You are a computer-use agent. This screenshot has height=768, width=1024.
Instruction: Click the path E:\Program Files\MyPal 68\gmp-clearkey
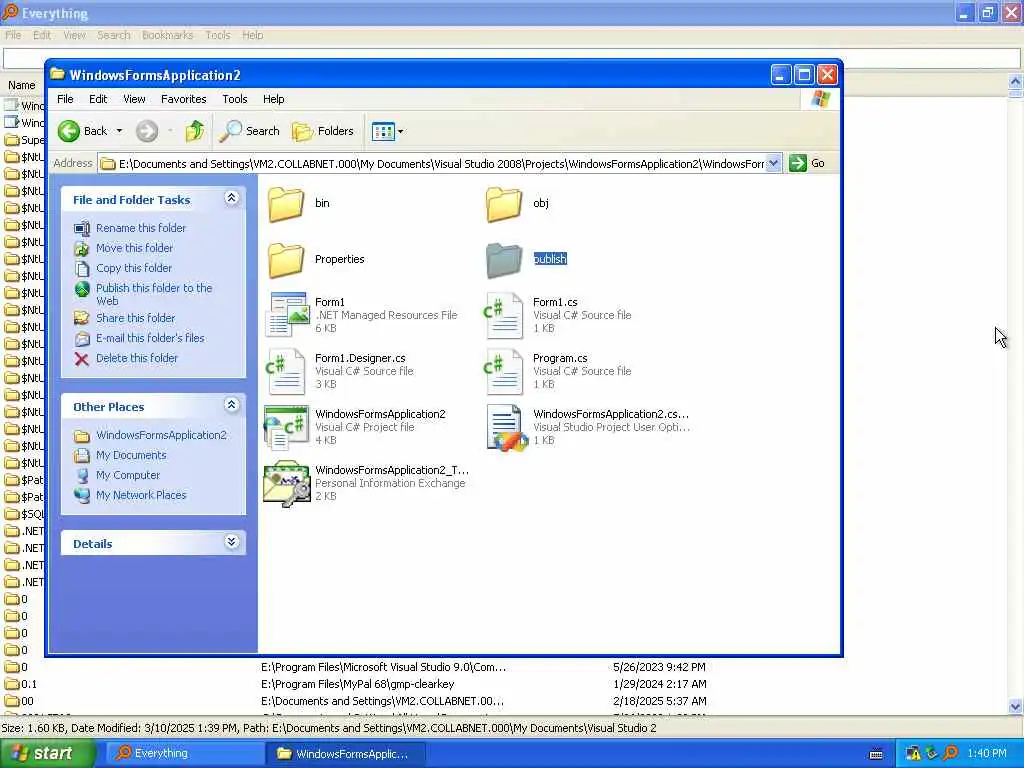click(358, 684)
